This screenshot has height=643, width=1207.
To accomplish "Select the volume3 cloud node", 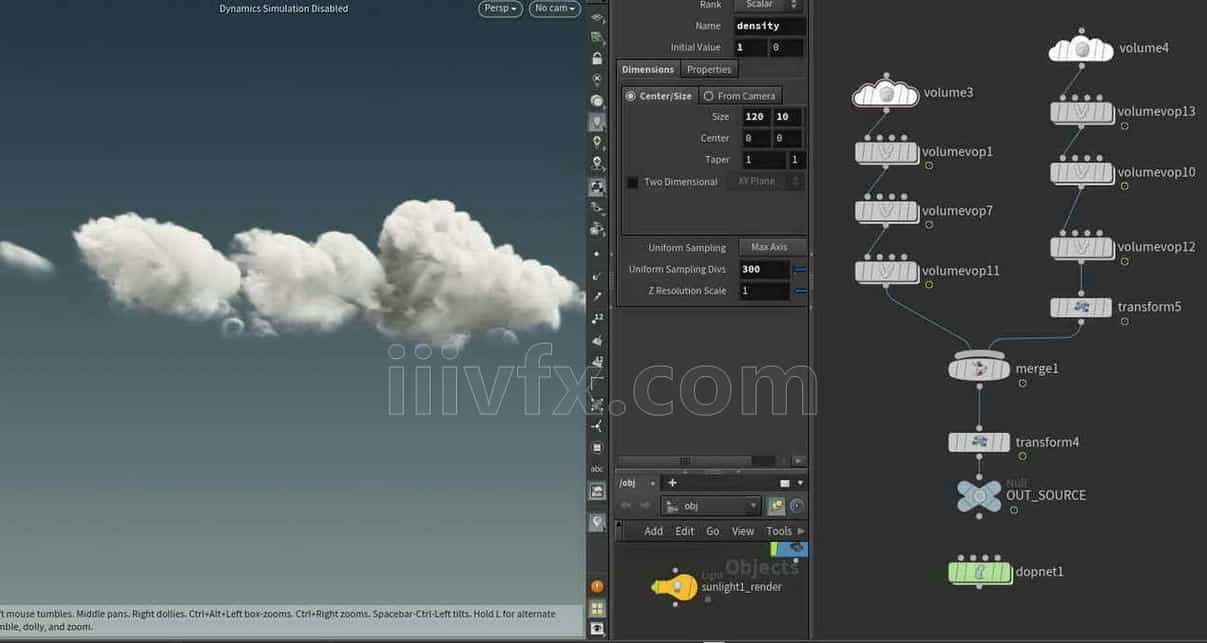I will (x=885, y=92).
